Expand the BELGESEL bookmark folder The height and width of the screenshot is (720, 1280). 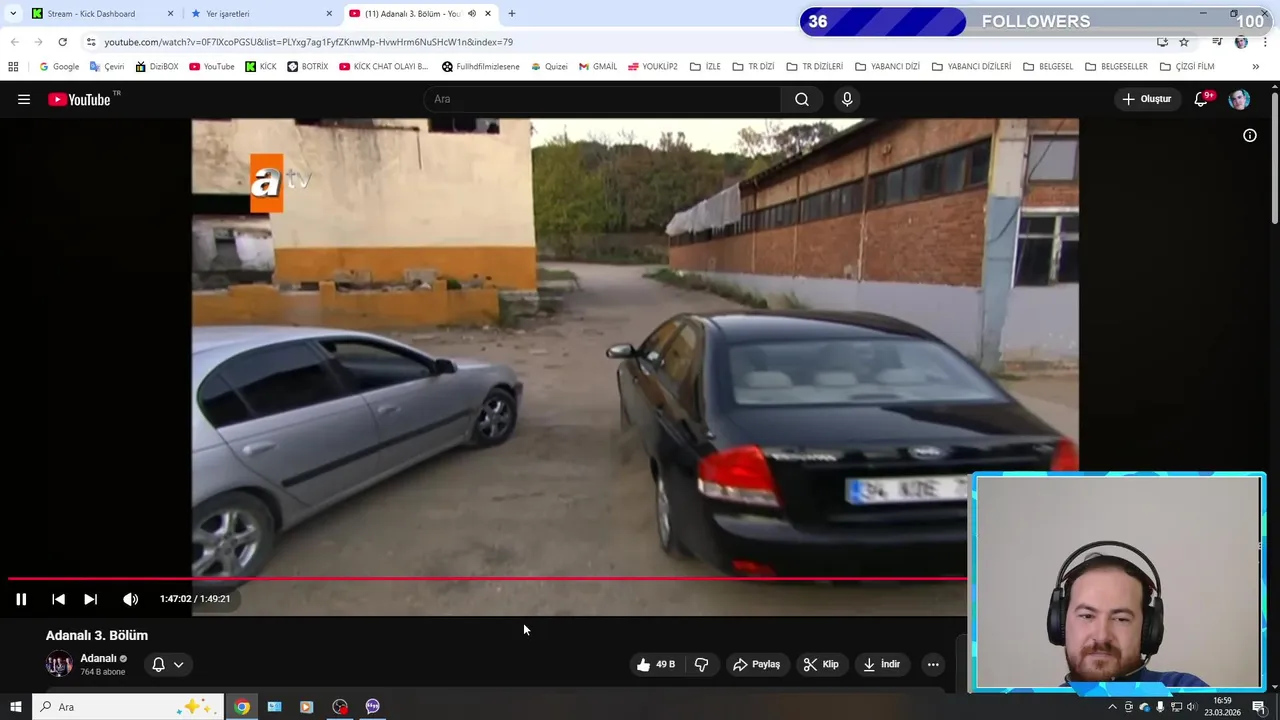[x=1047, y=67]
